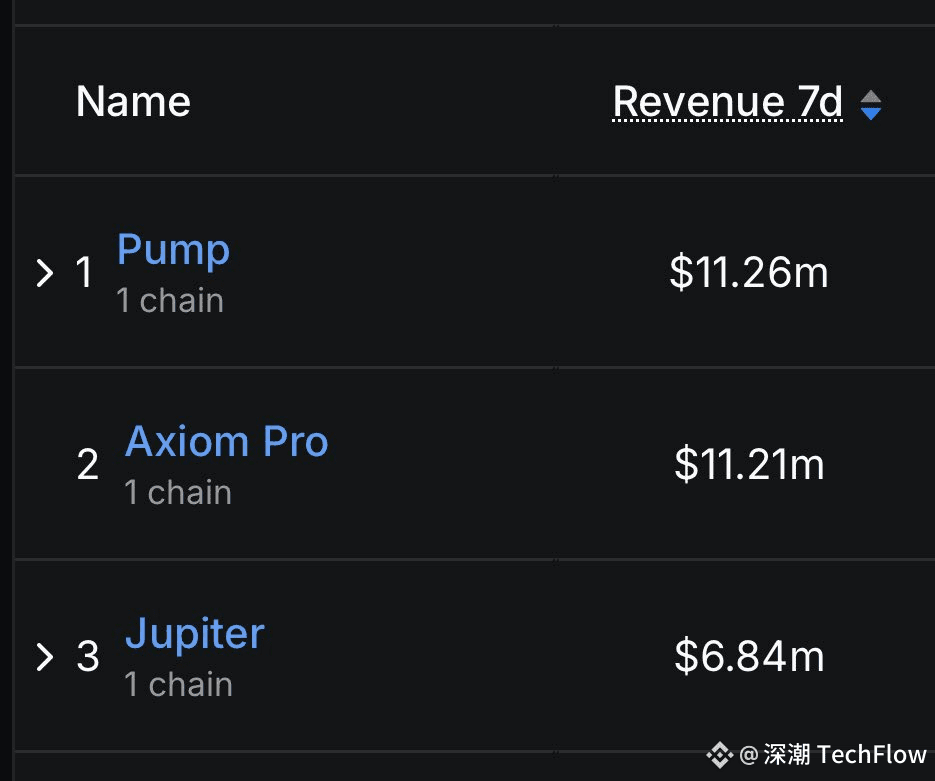The width and height of the screenshot is (935, 781).
Task: Click the upward gray sort arrow
Action: 871,97
